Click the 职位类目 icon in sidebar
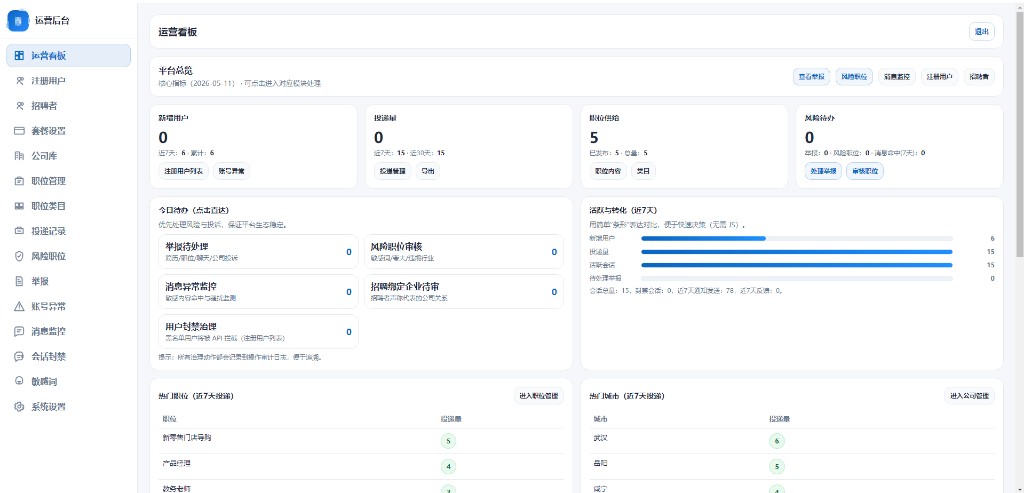The width and height of the screenshot is (1024, 493). point(20,206)
